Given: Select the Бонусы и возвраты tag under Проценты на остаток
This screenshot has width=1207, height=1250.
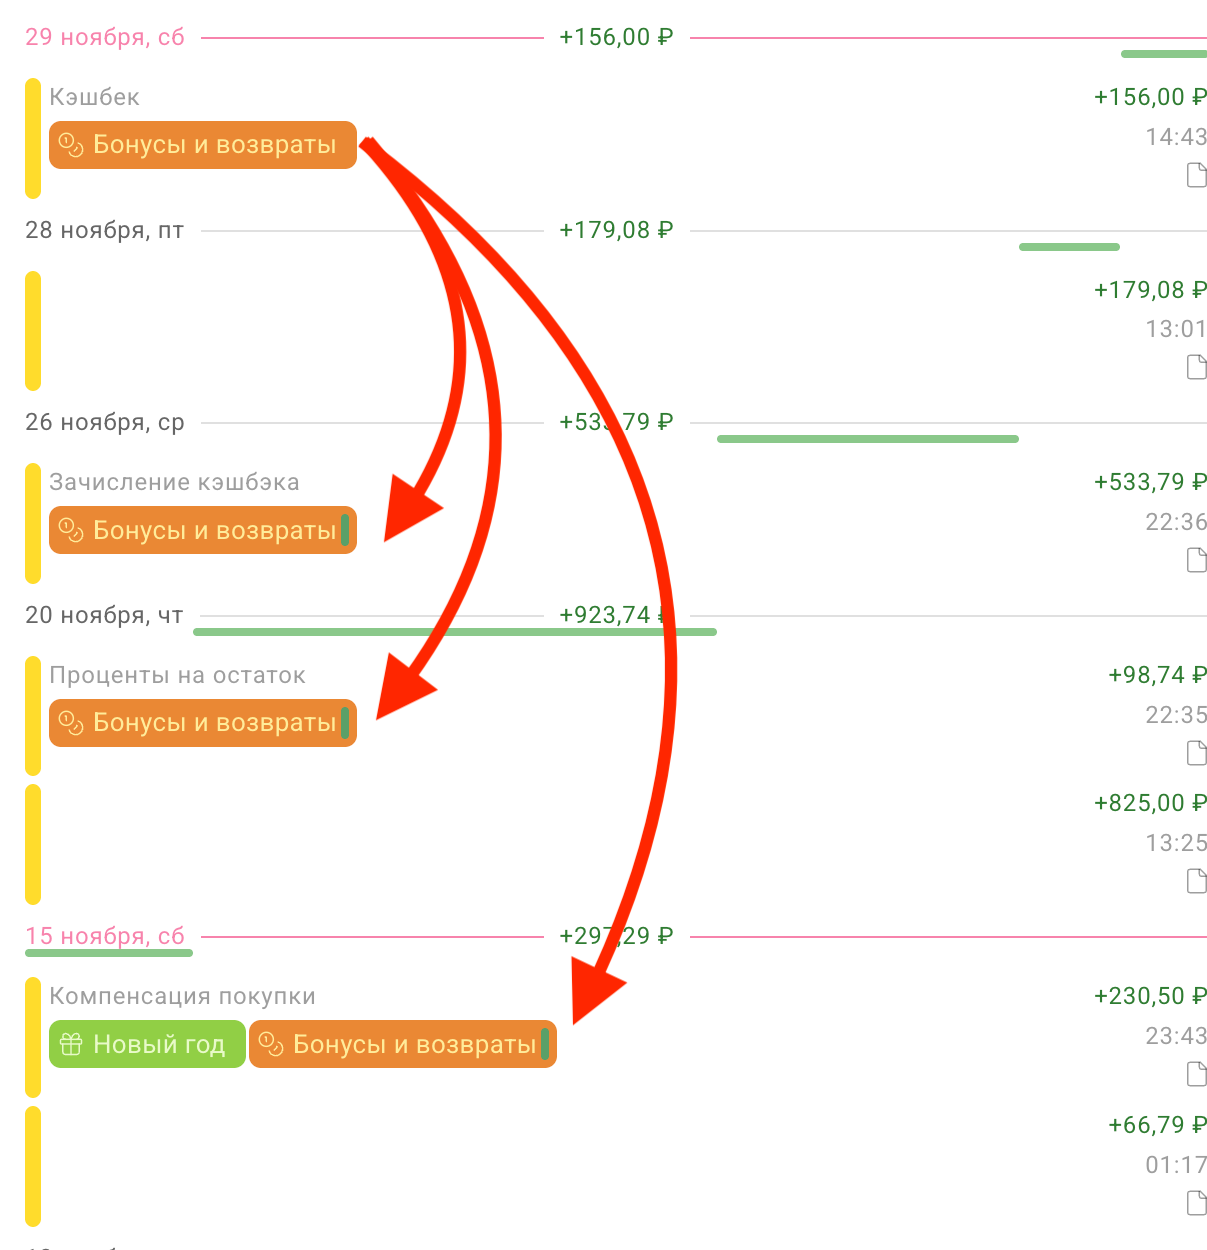Looking at the screenshot, I should (202, 723).
